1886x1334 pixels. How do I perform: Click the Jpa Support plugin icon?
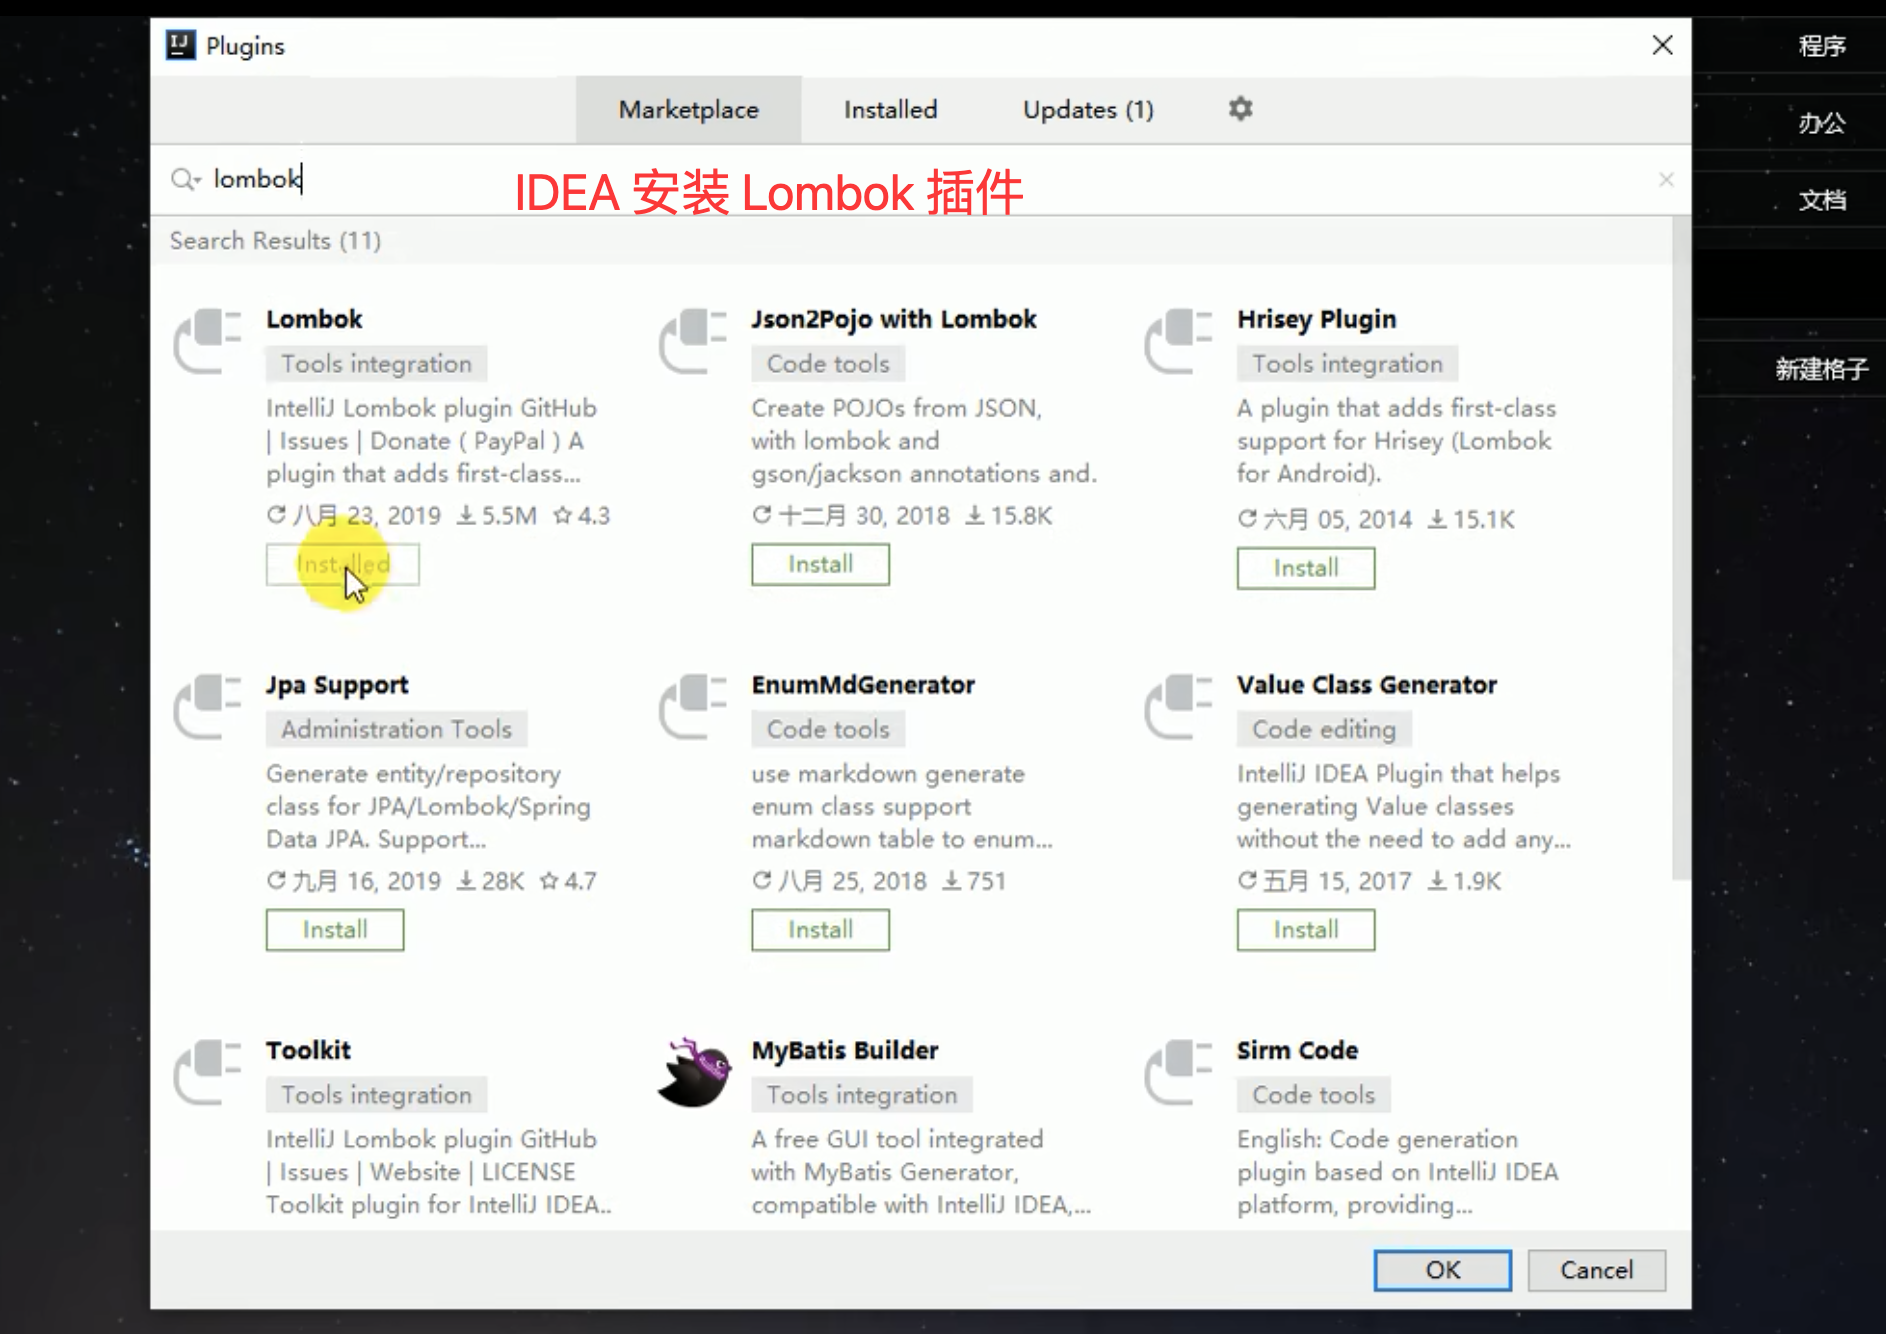pos(208,706)
